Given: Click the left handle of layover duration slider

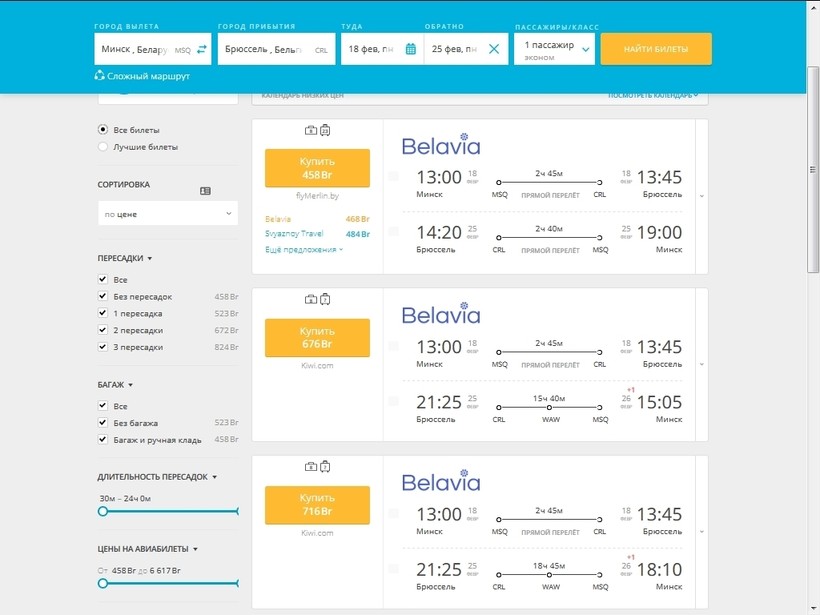Looking at the screenshot, I should point(103,511).
